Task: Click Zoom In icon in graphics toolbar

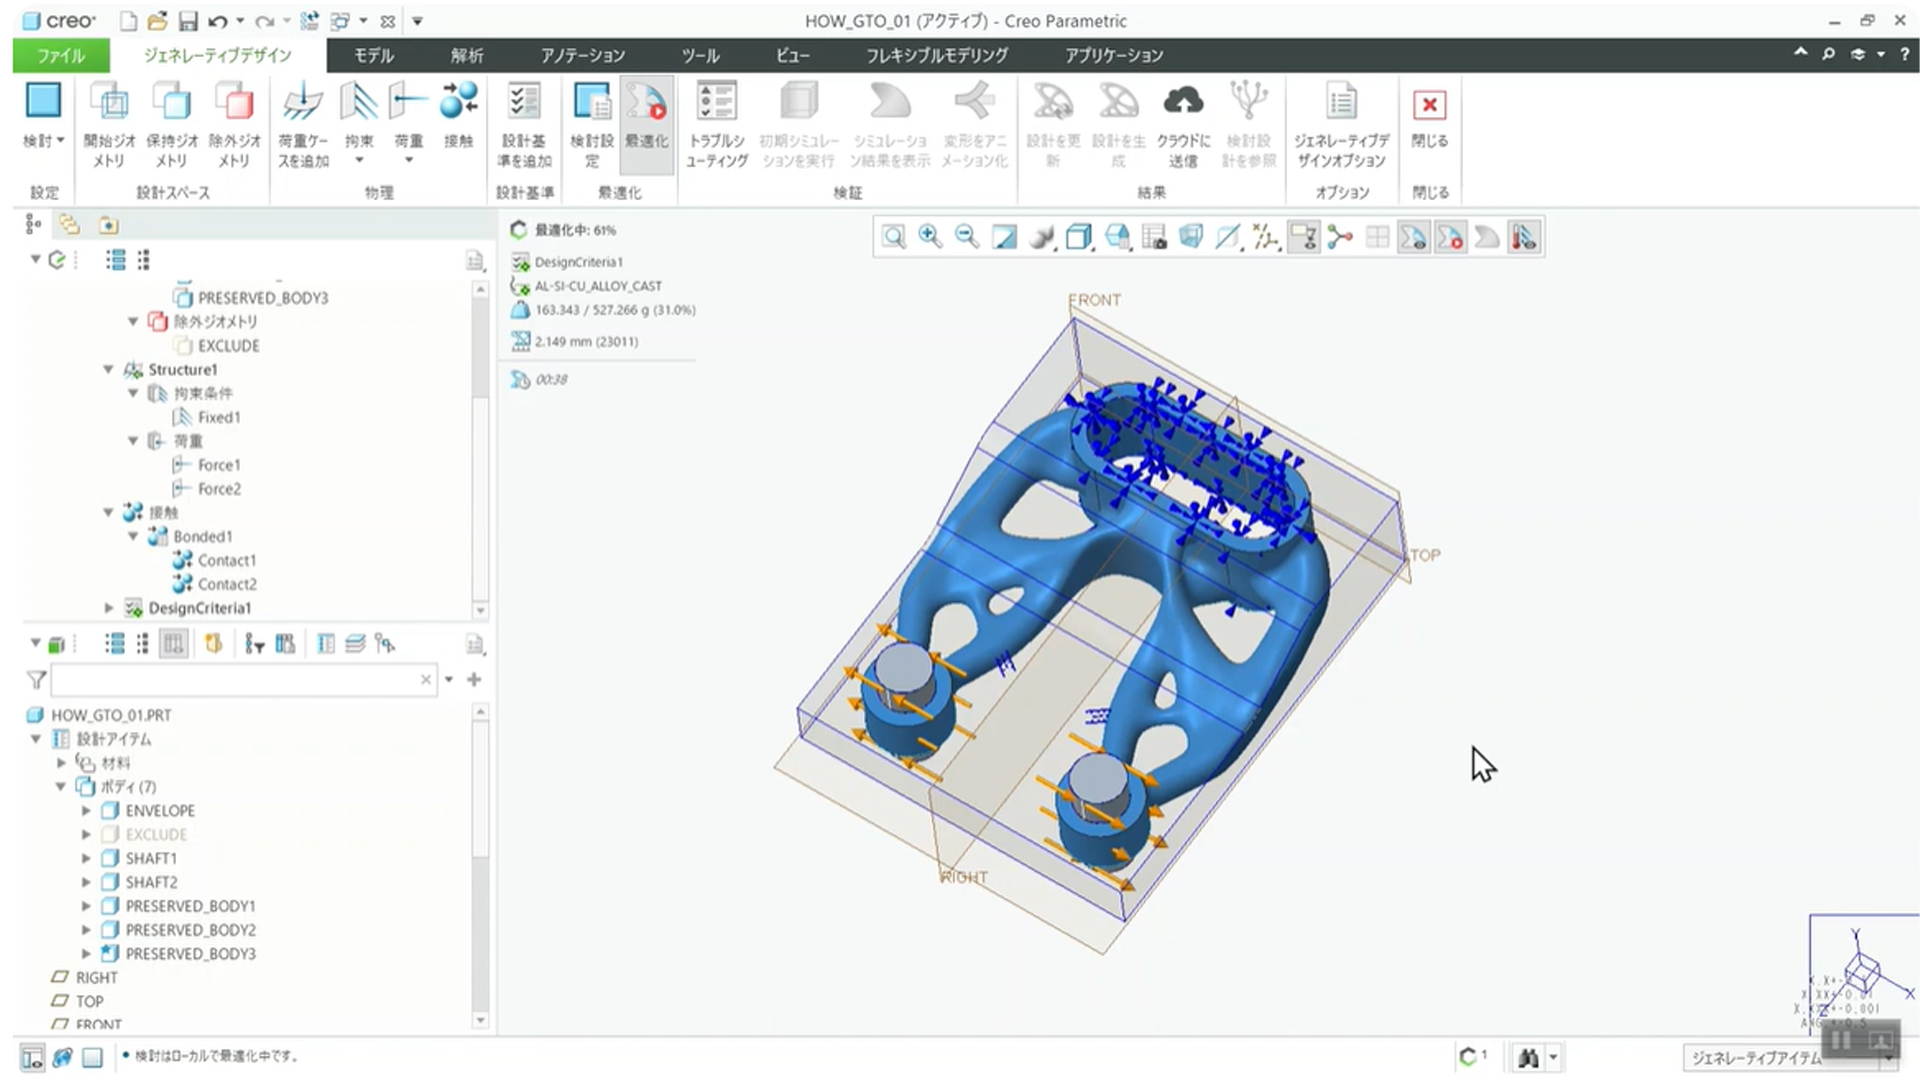Action: (929, 237)
